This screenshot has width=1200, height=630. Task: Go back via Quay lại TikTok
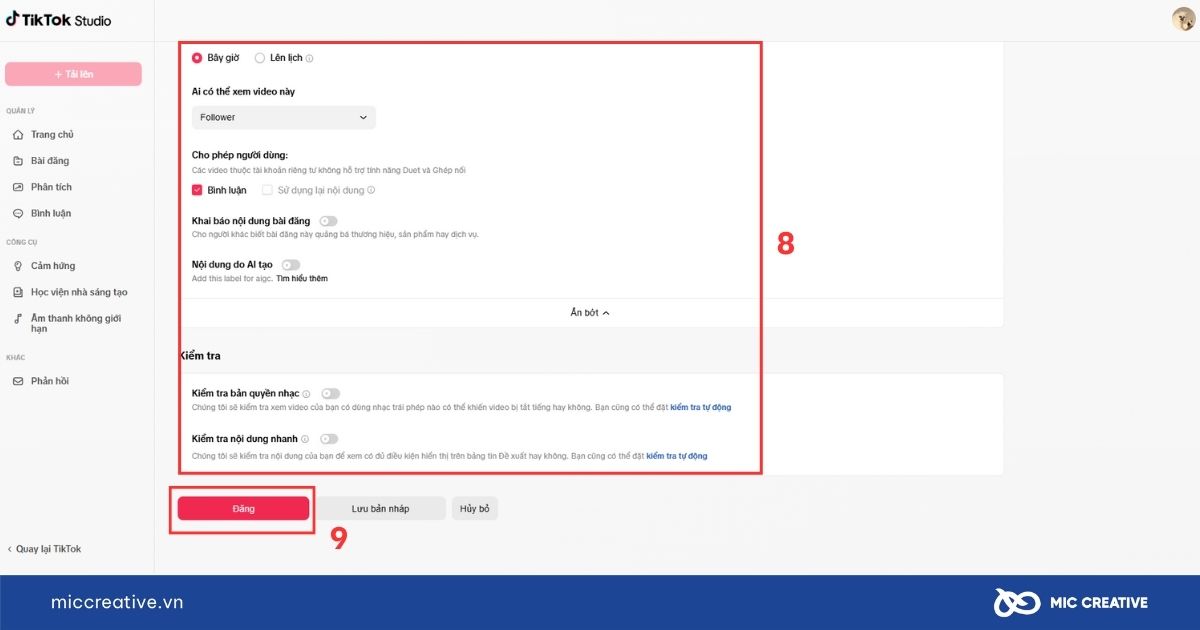coord(45,549)
